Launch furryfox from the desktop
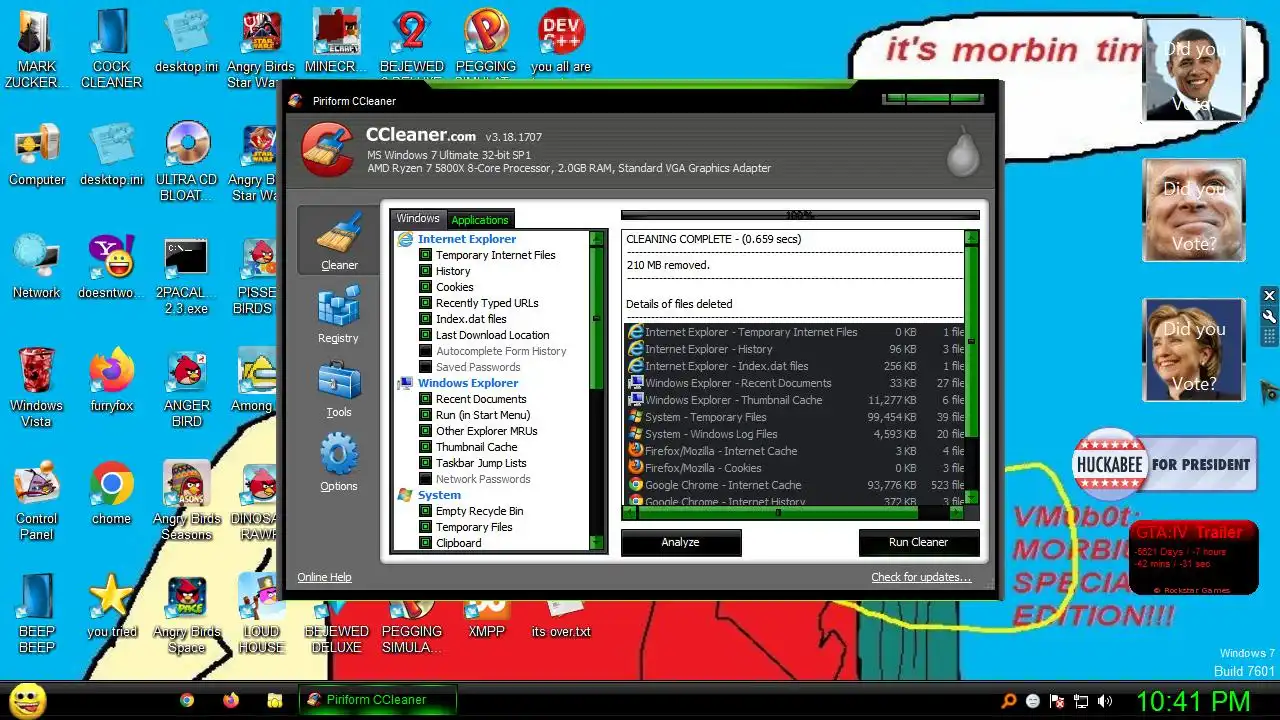 111,380
